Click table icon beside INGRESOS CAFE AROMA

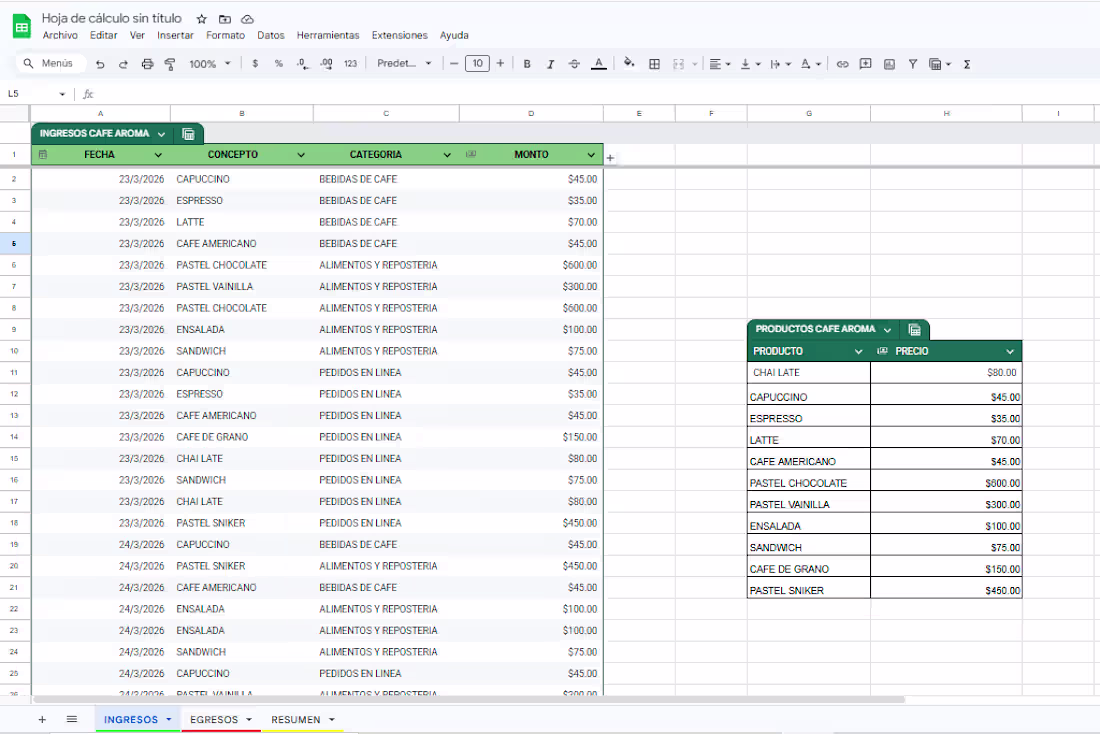click(x=188, y=134)
